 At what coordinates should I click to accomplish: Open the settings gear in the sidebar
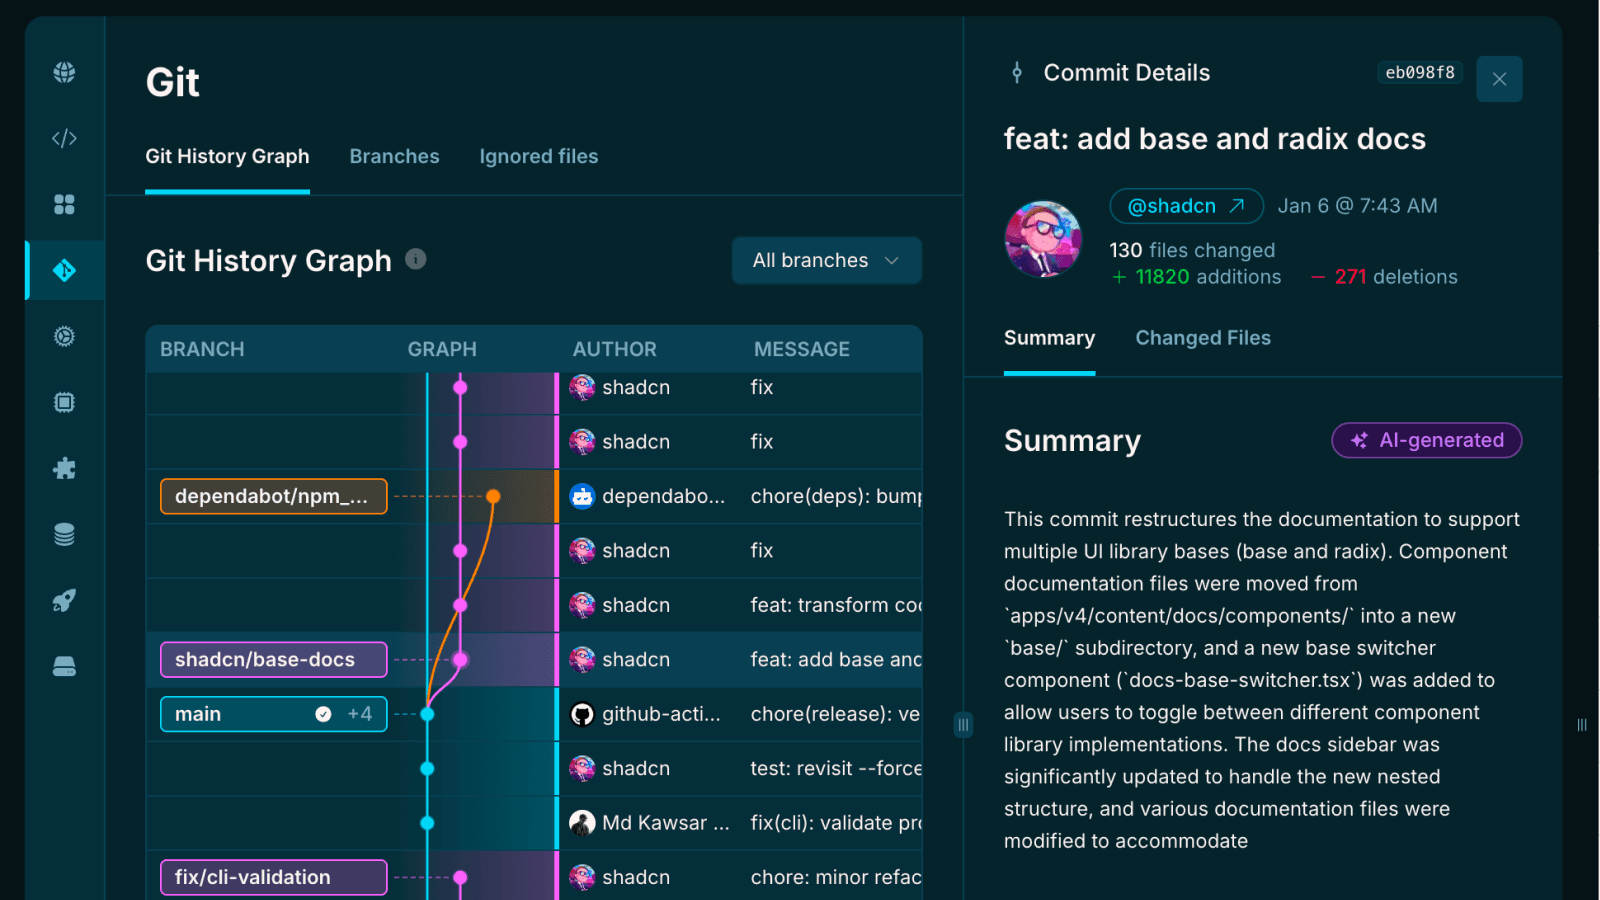[64, 337]
